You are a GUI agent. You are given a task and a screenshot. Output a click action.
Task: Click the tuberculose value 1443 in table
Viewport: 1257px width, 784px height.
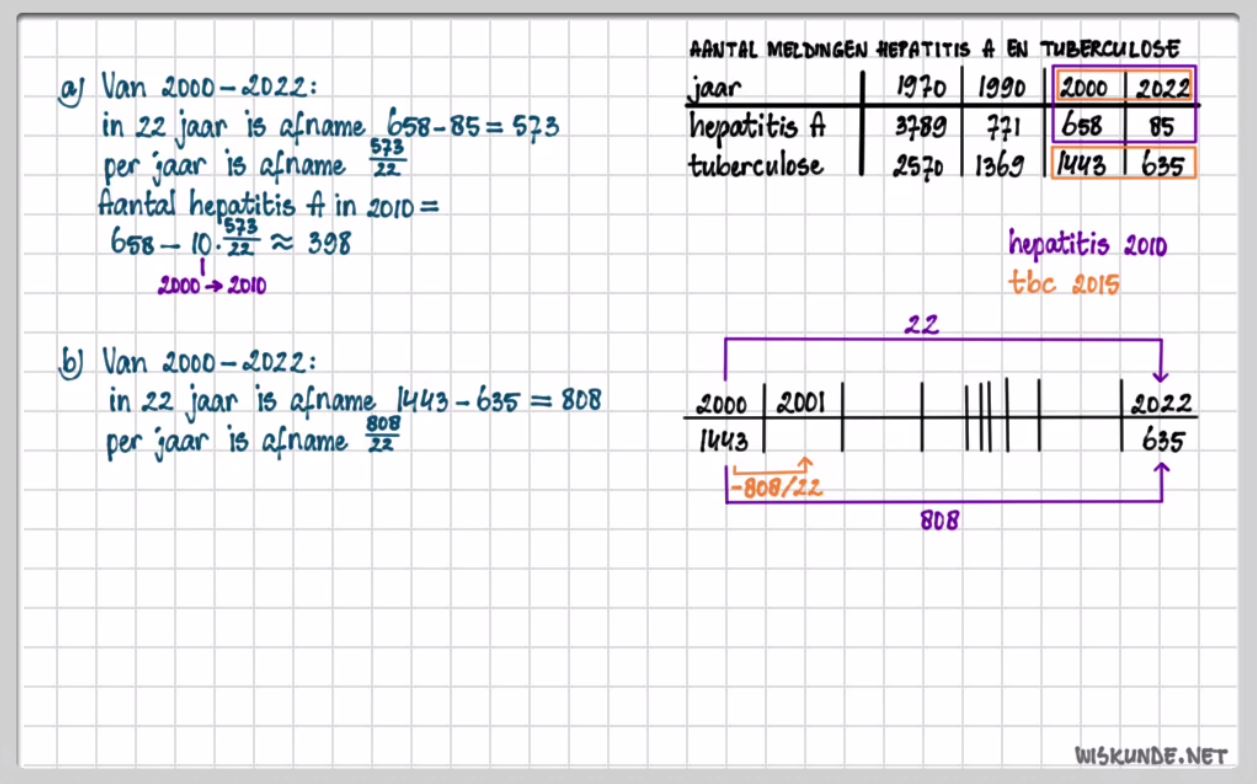click(x=1081, y=165)
